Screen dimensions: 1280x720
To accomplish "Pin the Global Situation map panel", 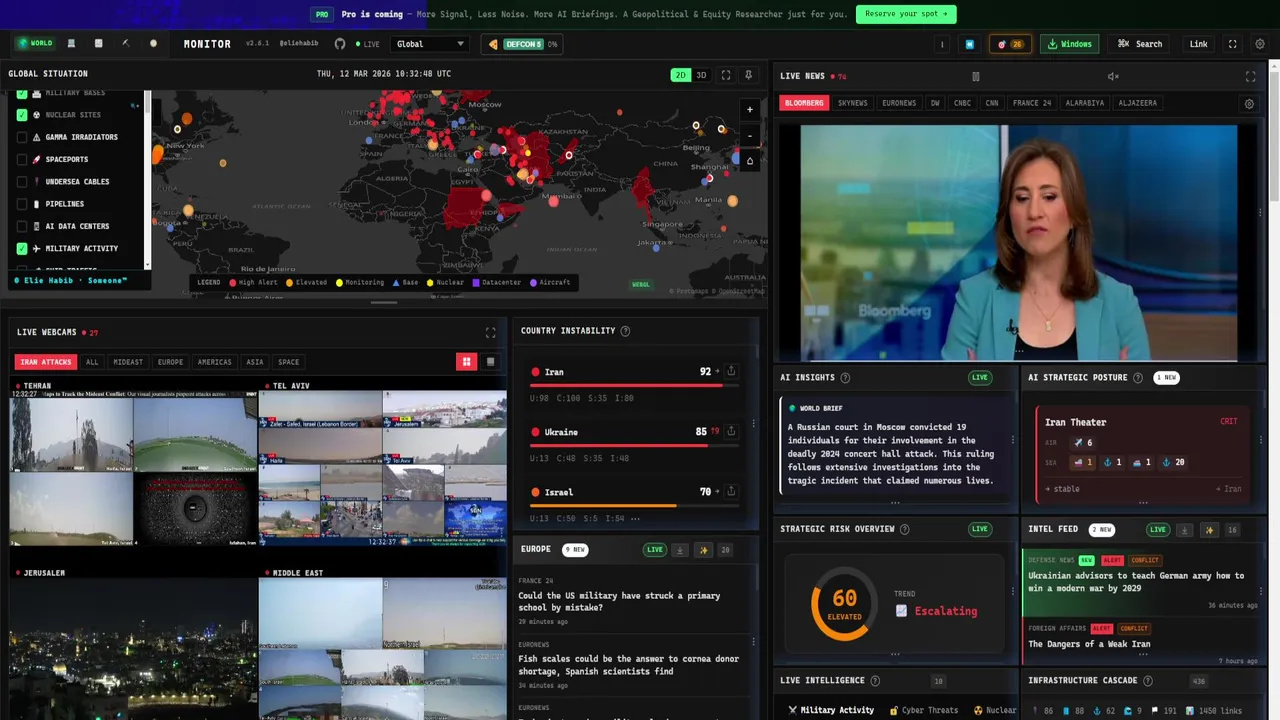I will click(749, 75).
